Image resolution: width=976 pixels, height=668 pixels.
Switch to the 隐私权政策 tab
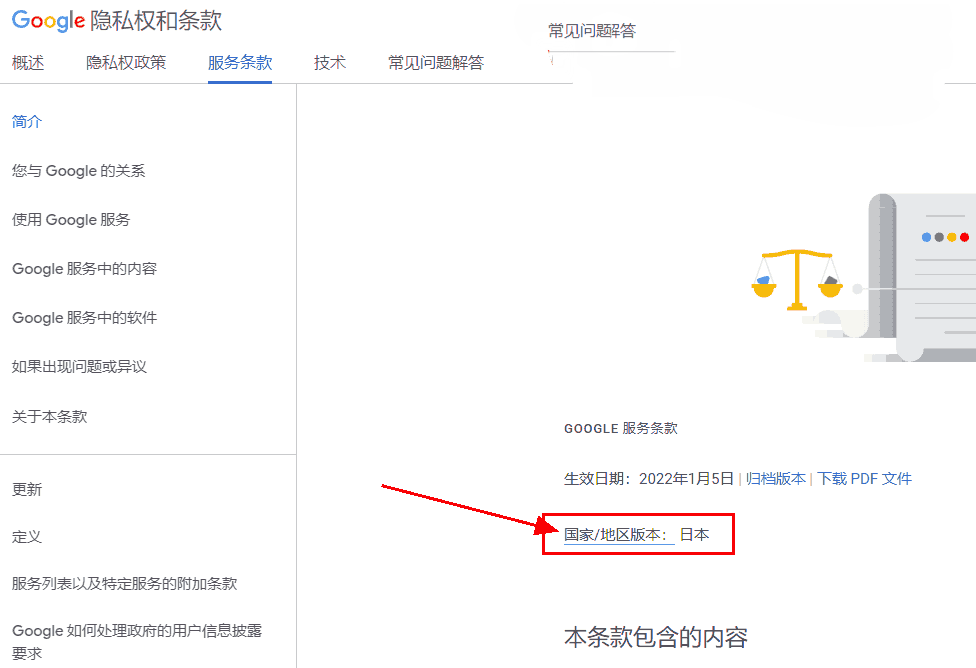click(126, 63)
